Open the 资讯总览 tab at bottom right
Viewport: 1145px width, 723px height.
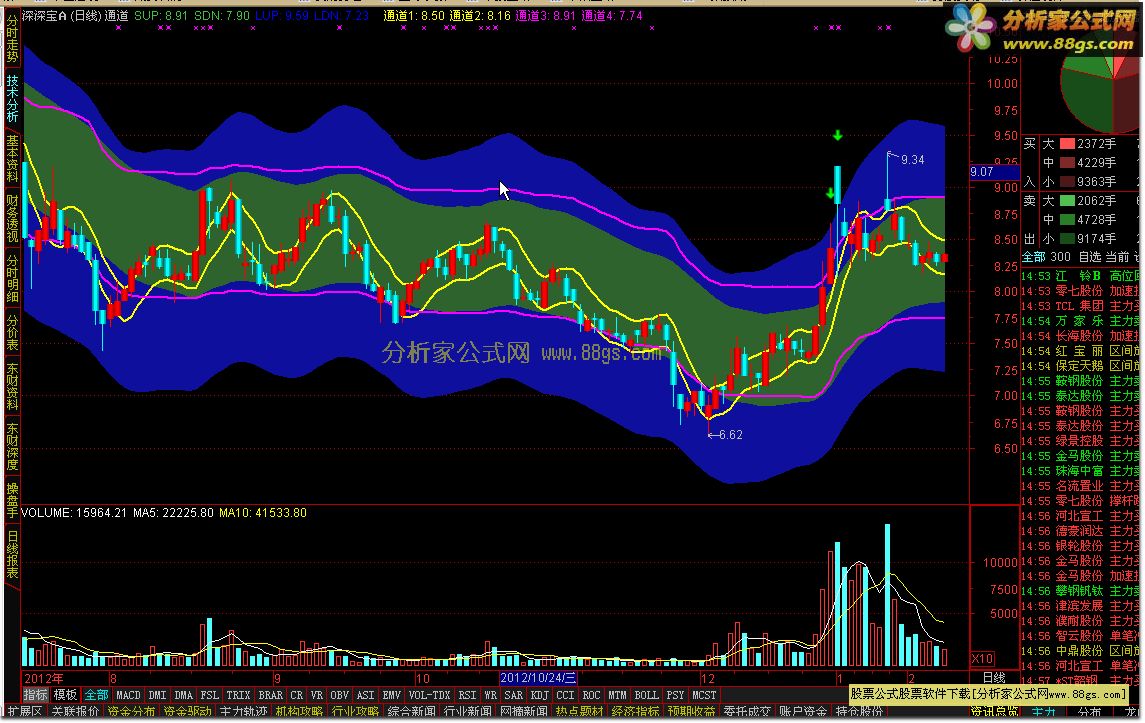point(995,711)
